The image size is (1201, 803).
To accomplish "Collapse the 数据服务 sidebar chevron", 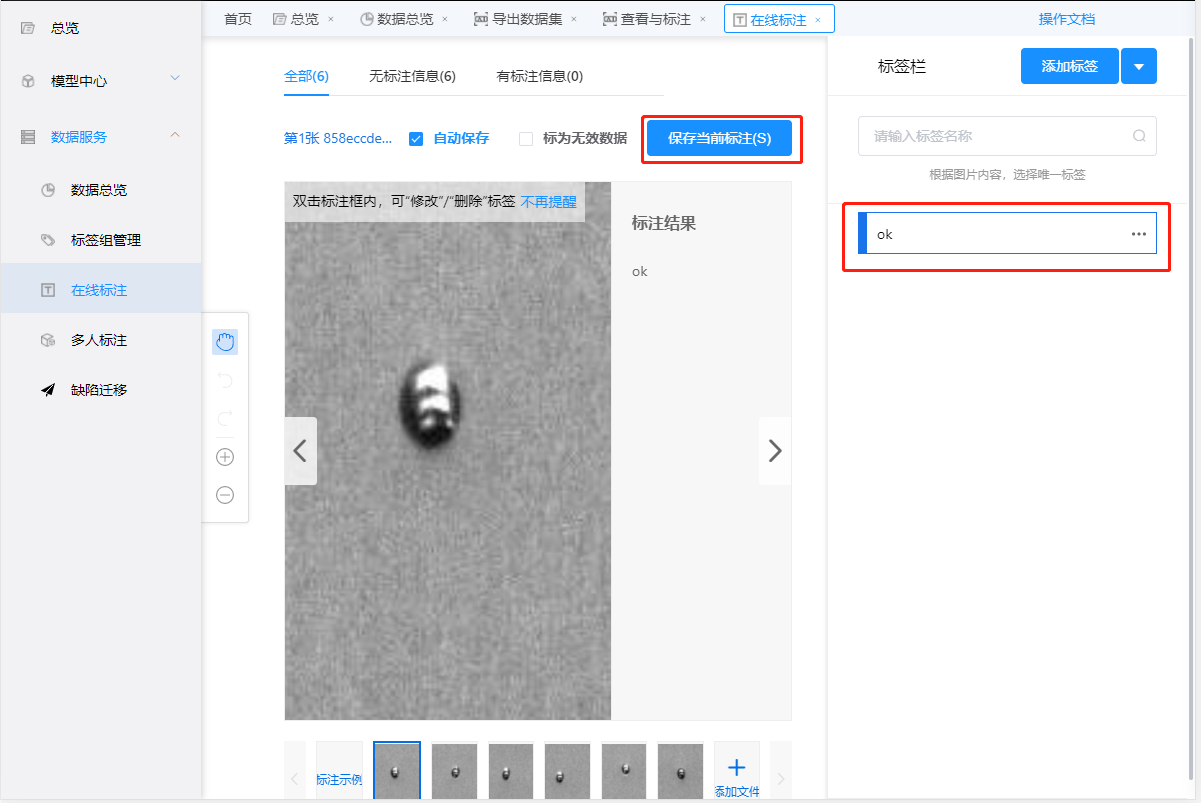I will [175, 135].
